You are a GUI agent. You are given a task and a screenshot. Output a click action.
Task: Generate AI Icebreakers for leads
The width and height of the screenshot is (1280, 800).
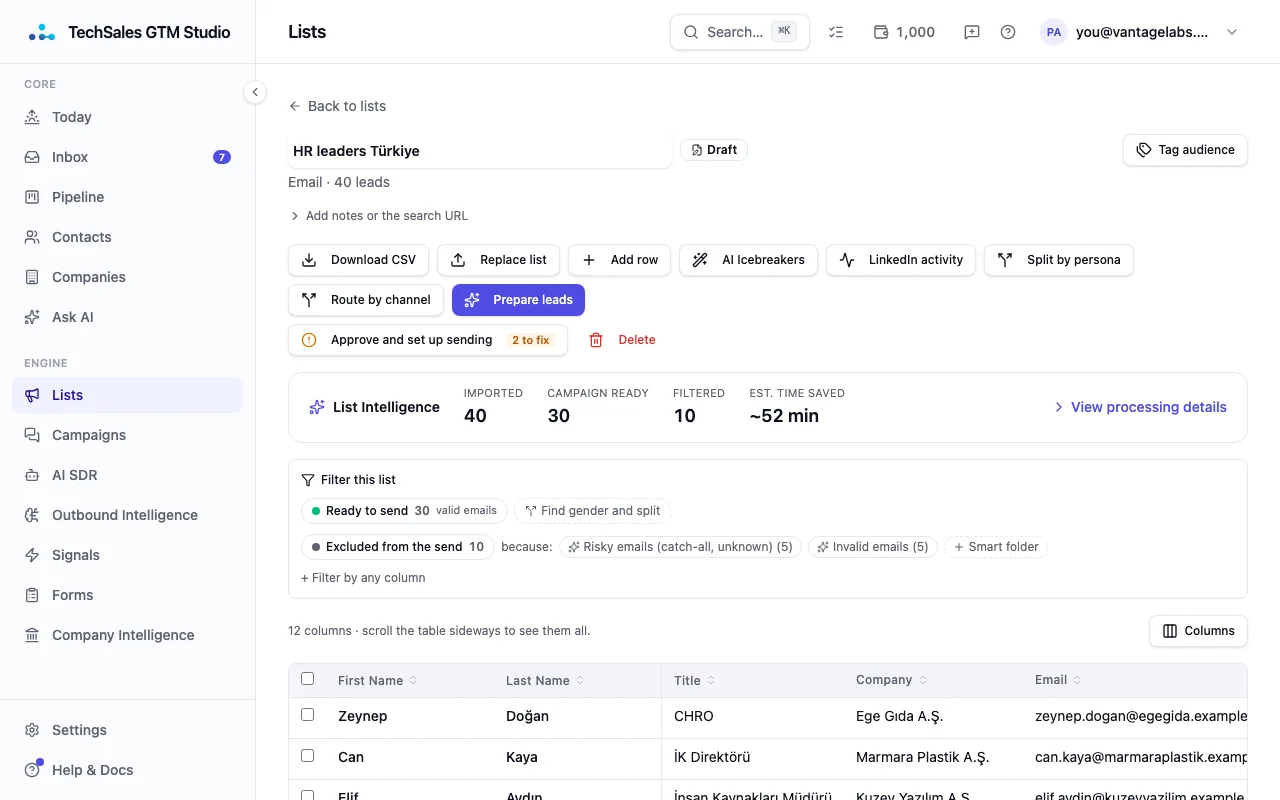pyautogui.click(x=749, y=260)
